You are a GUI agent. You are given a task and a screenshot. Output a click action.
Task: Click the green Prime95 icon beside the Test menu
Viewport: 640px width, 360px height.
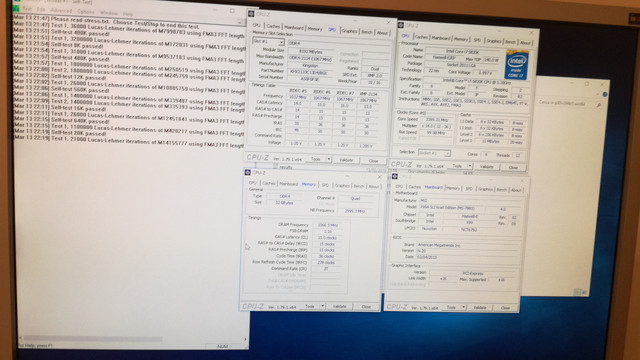tap(17, 8)
